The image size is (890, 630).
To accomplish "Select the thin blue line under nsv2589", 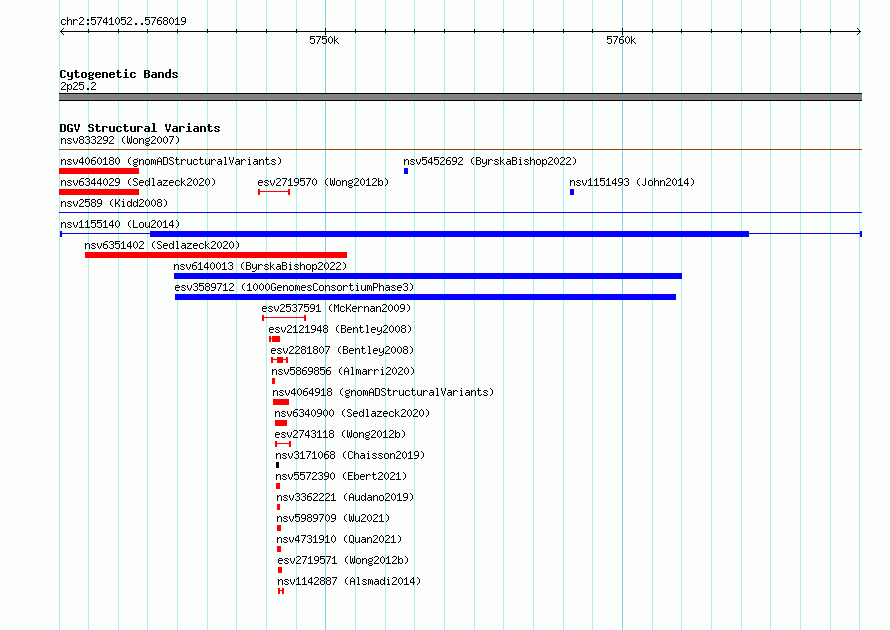I will click(x=460, y=212).
